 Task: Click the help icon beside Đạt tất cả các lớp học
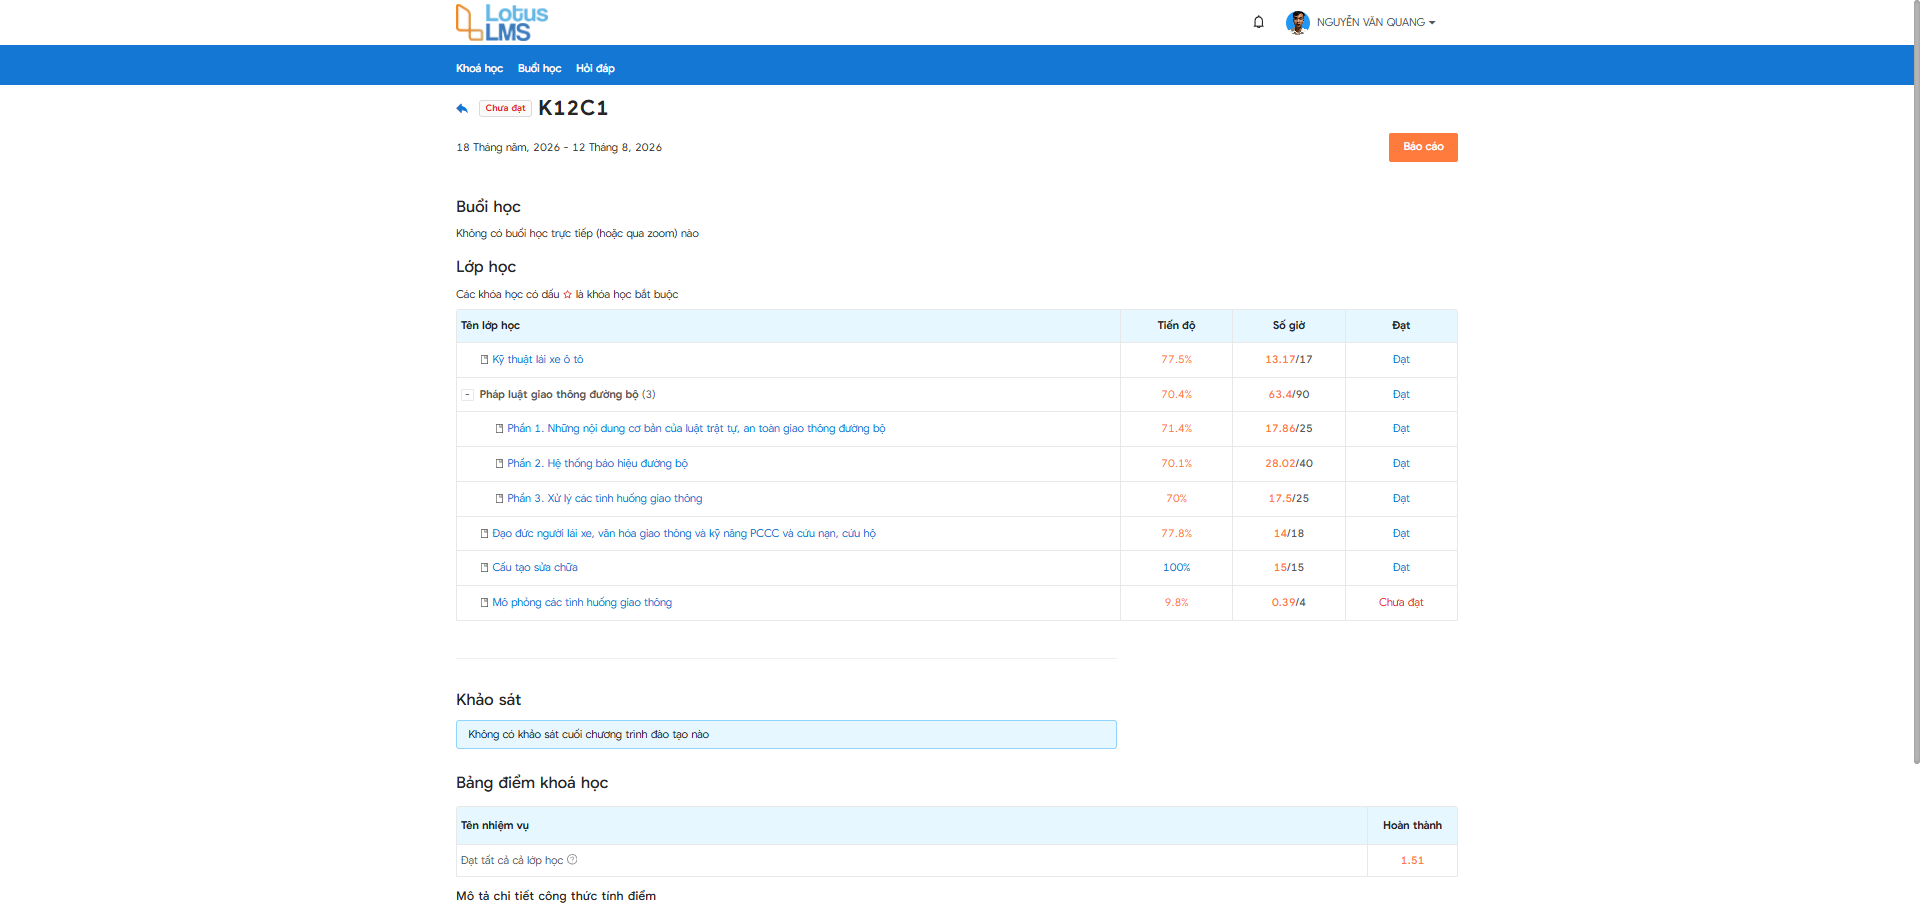coord(572,860)
